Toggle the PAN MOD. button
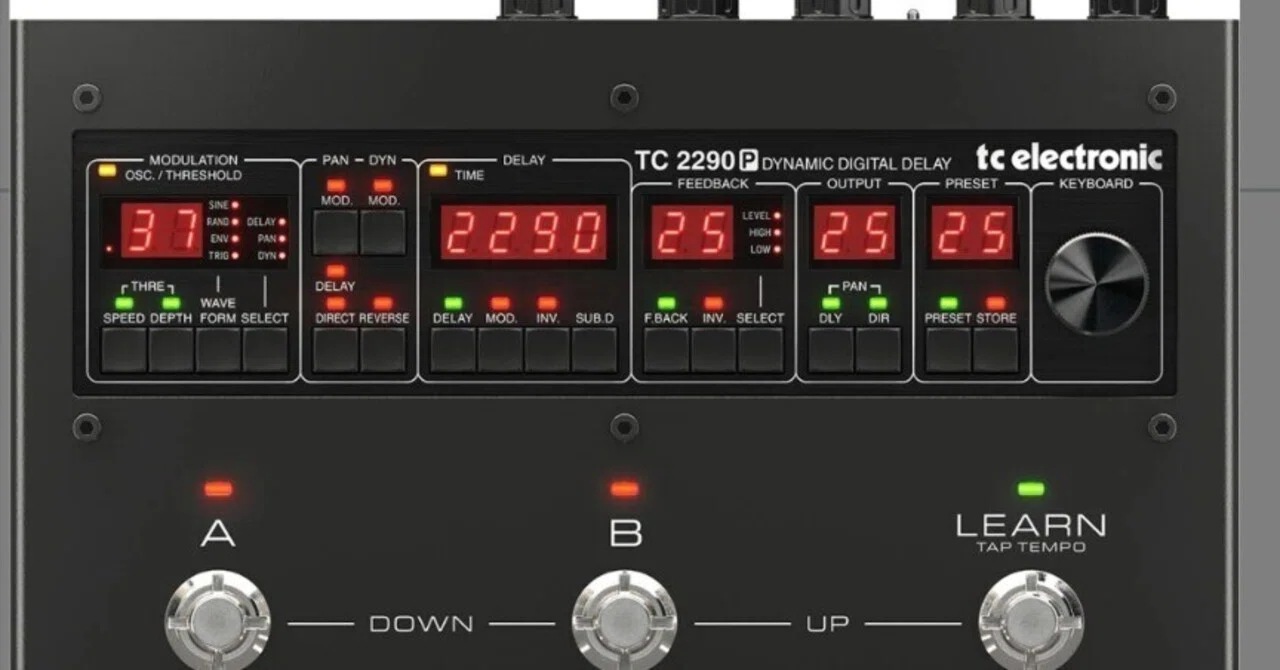This screenshot has width=1280, height=670. pyautogui.click(x=335, y=232)
